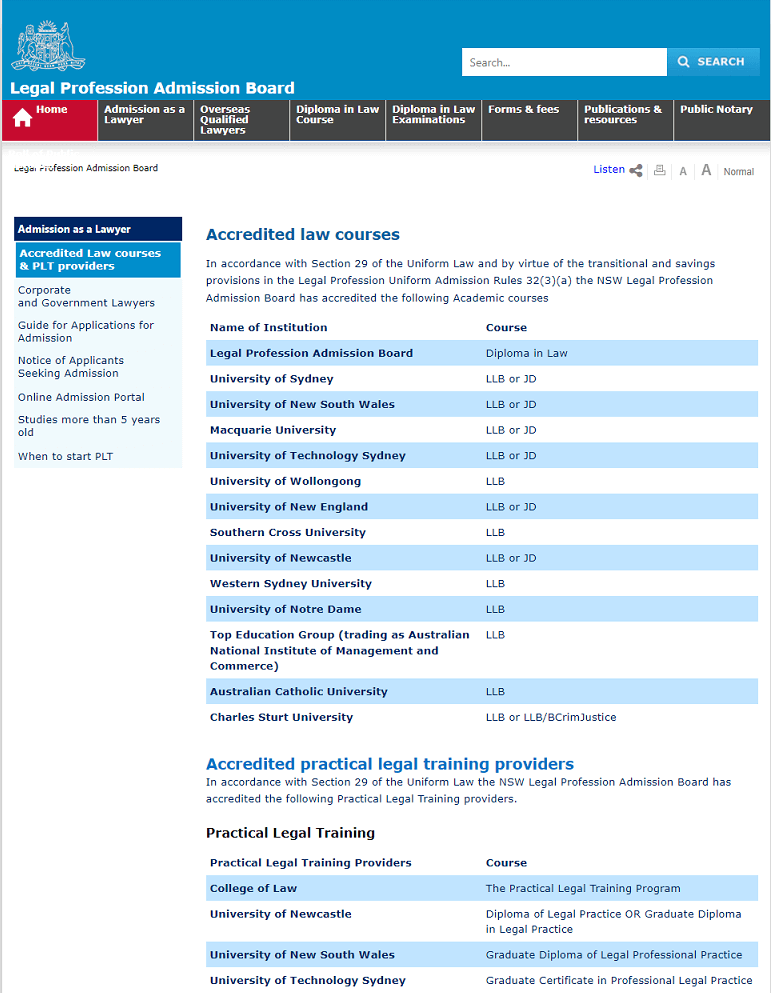Click Practical Legal Training Providers column header
This screenshot has height=993, width=771.
point(310,863)
